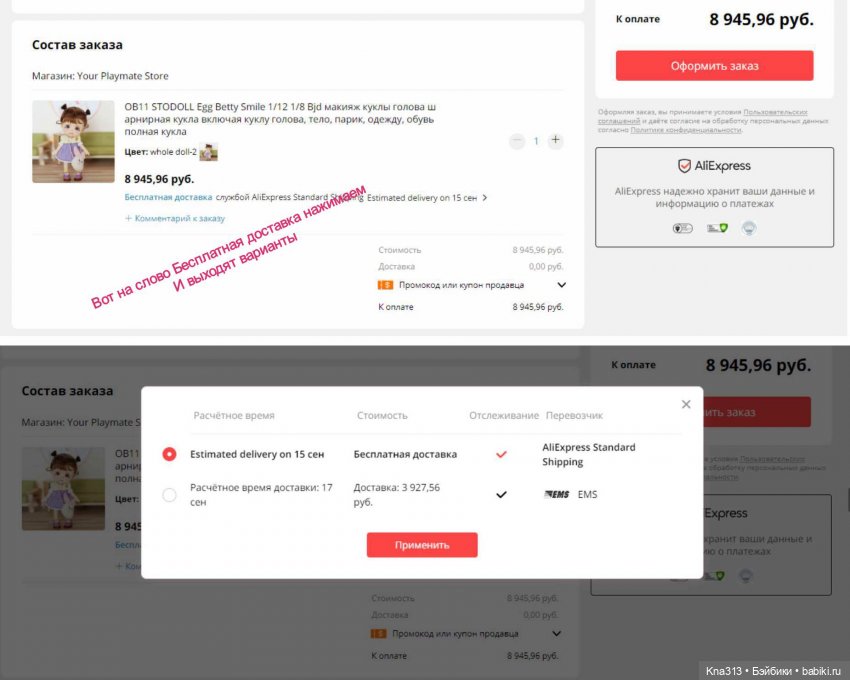Click the first payment security badge icon
The height and width of the screenshot is (680, 850).
click(682, 228)
